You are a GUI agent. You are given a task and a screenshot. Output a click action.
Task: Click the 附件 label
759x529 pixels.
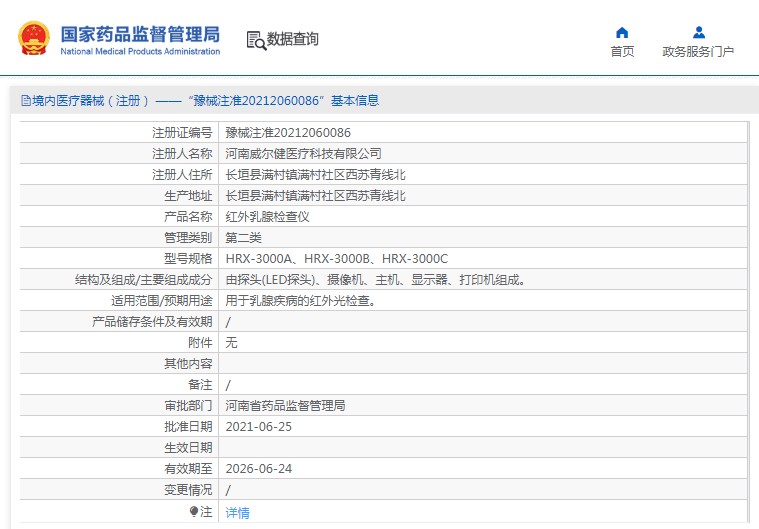point(200,343)
